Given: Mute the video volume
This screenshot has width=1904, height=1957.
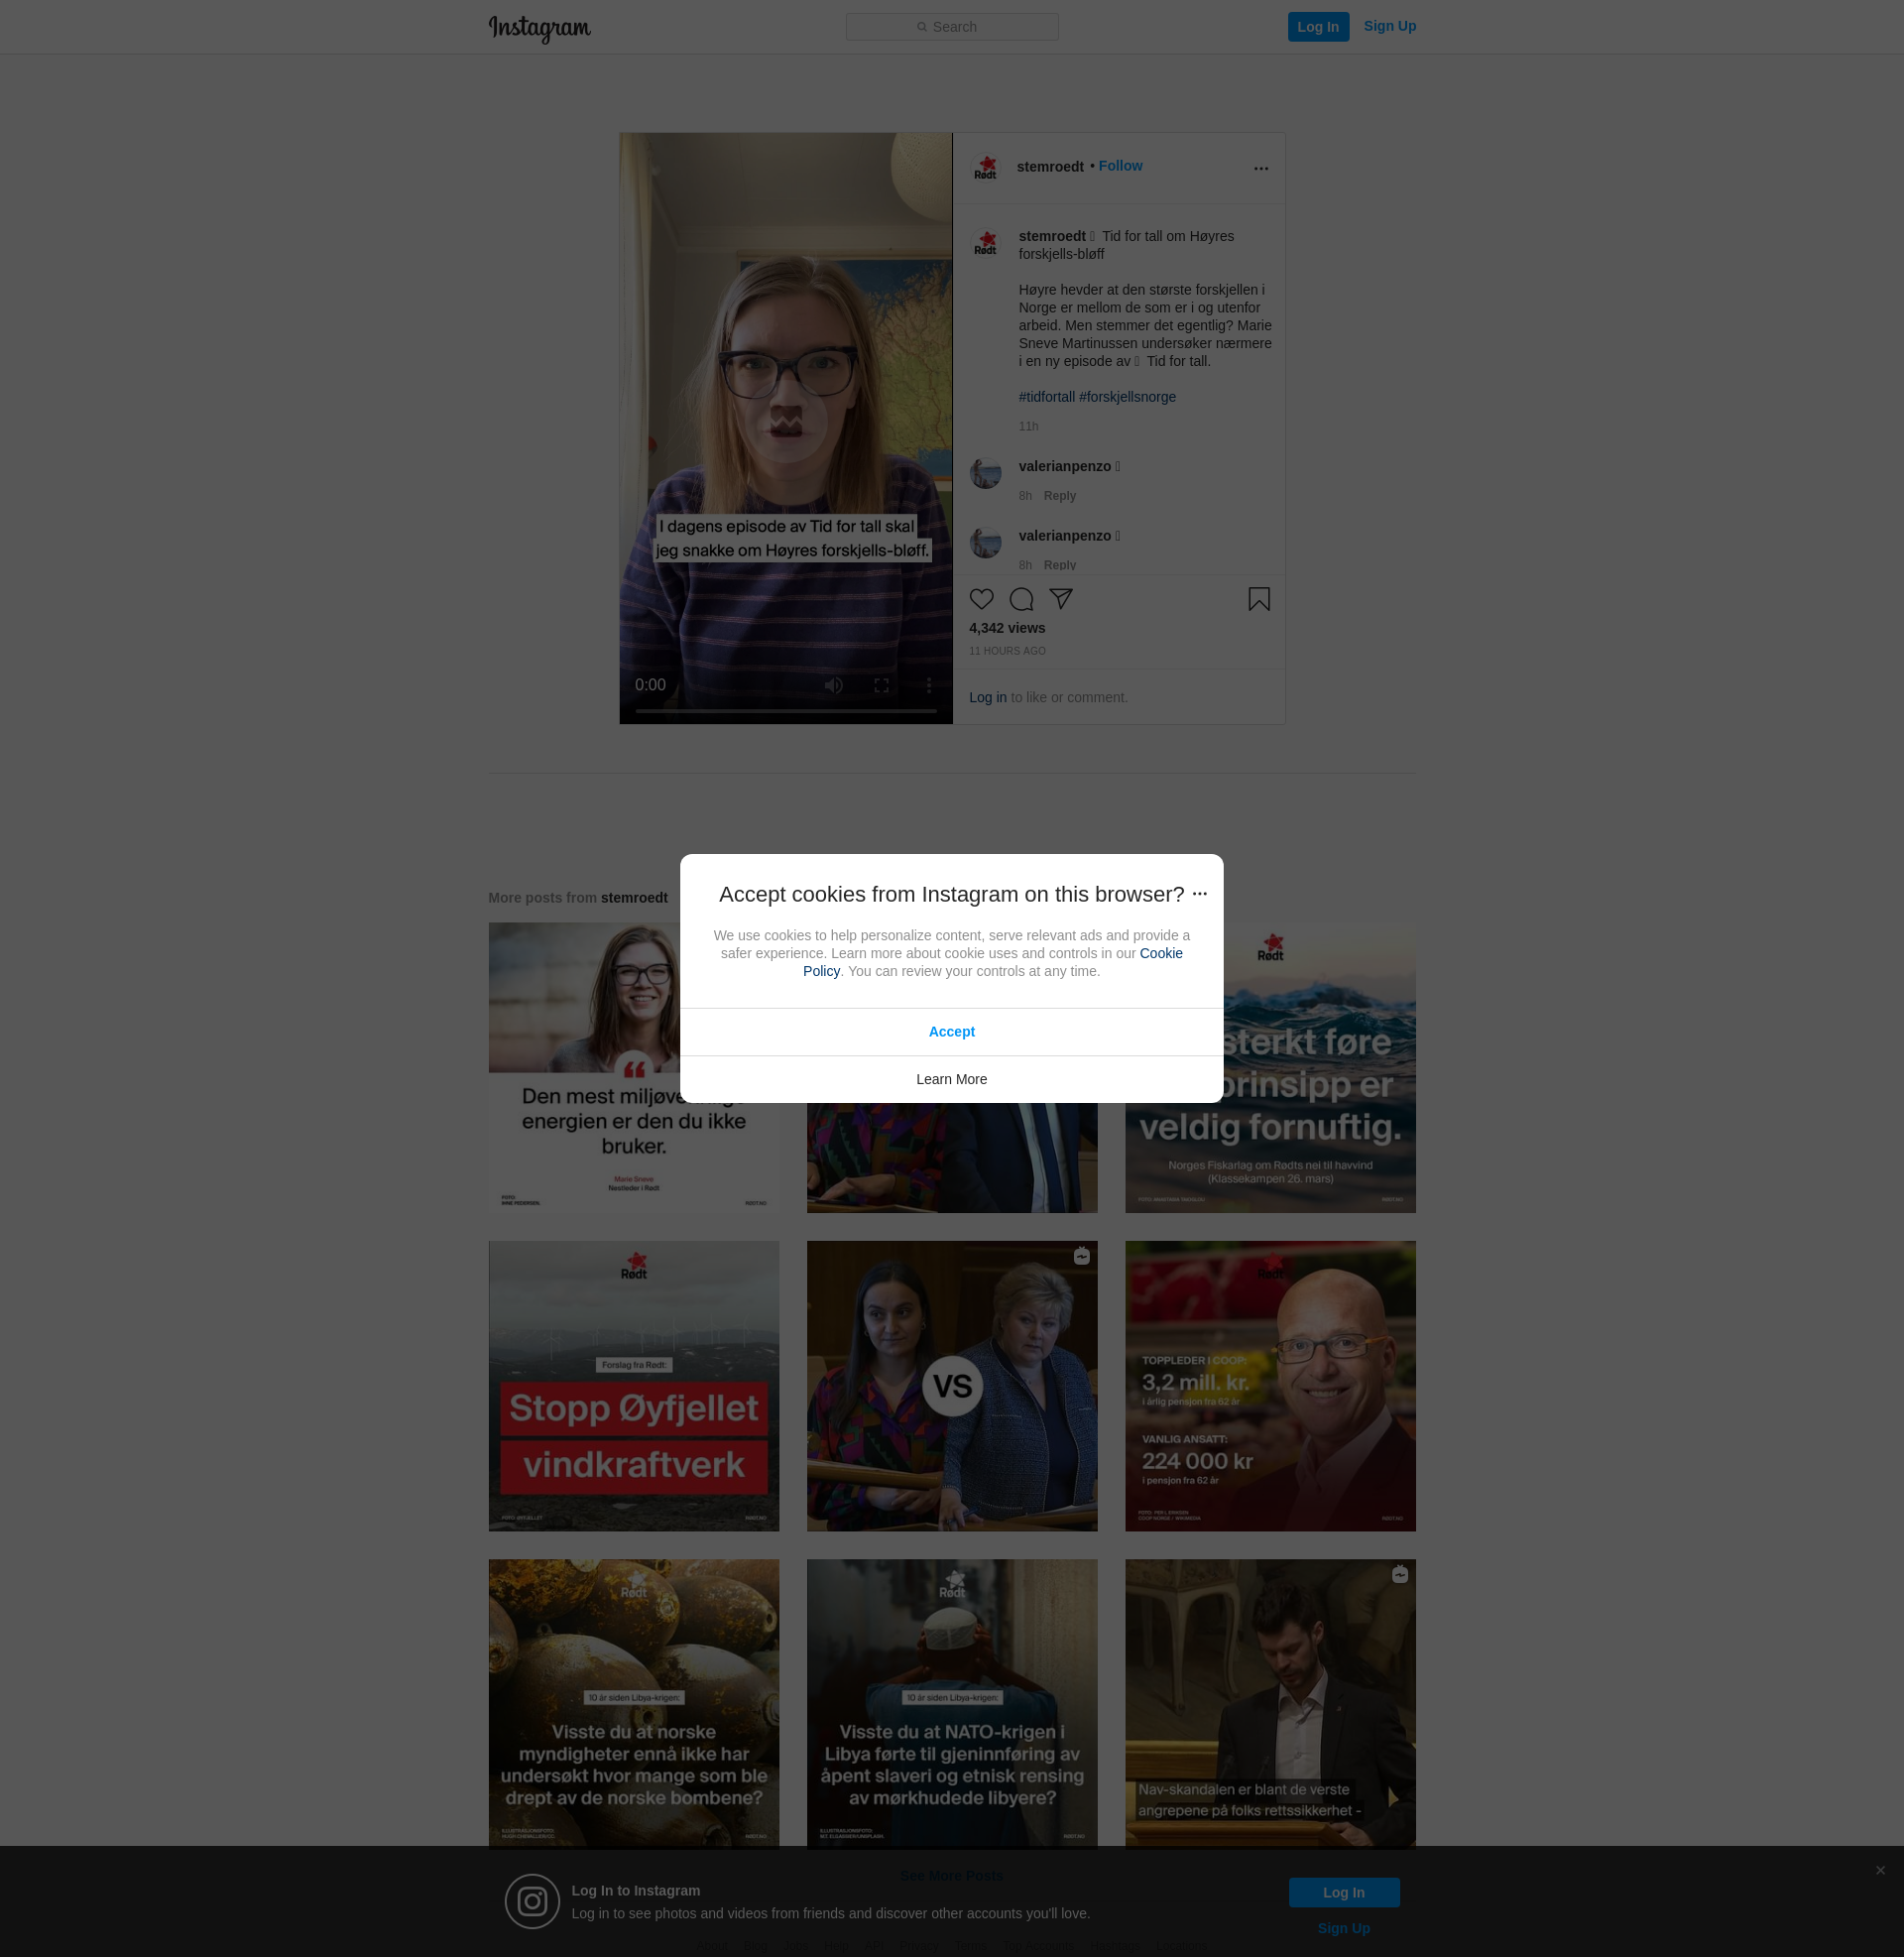Looking at the screenshot, I should click(833, 685).
